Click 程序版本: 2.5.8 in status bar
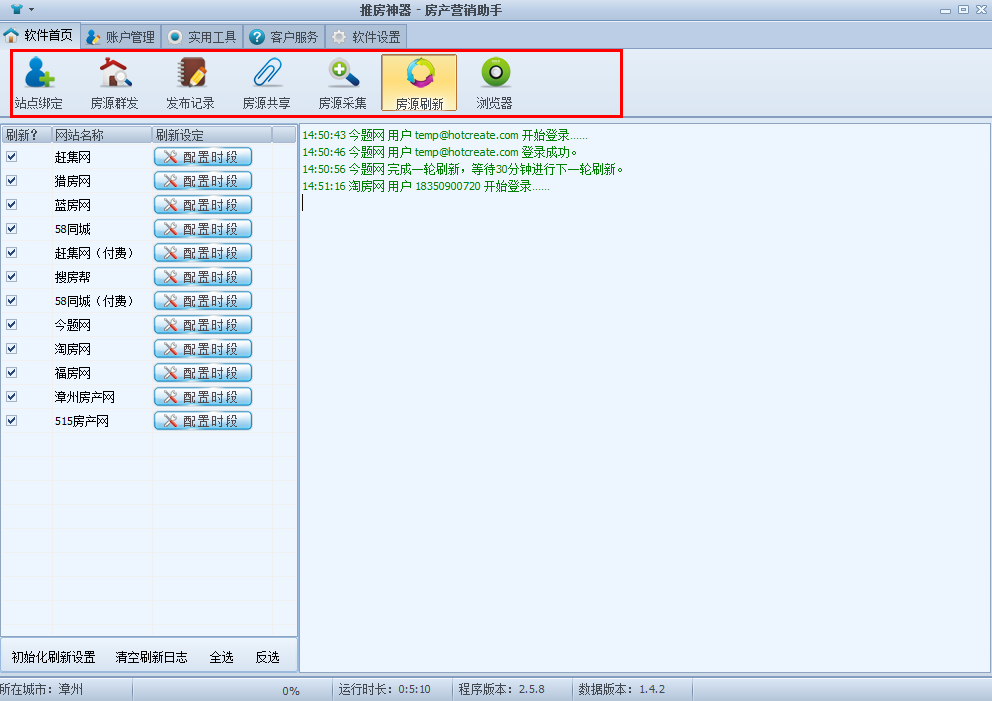This screenshot has height=701, width=992. click(x=502, y=689)
